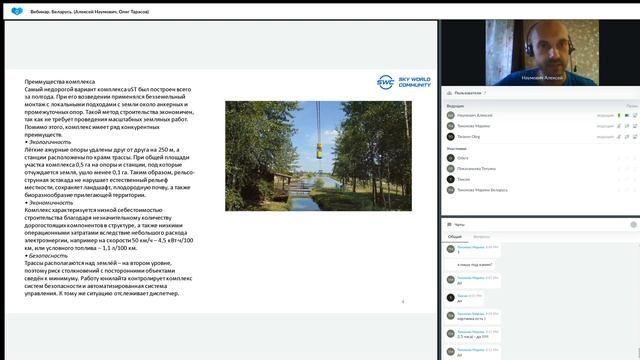
Task: Click the Экологичность bullet on the slide
Action: tap(48, 142)
